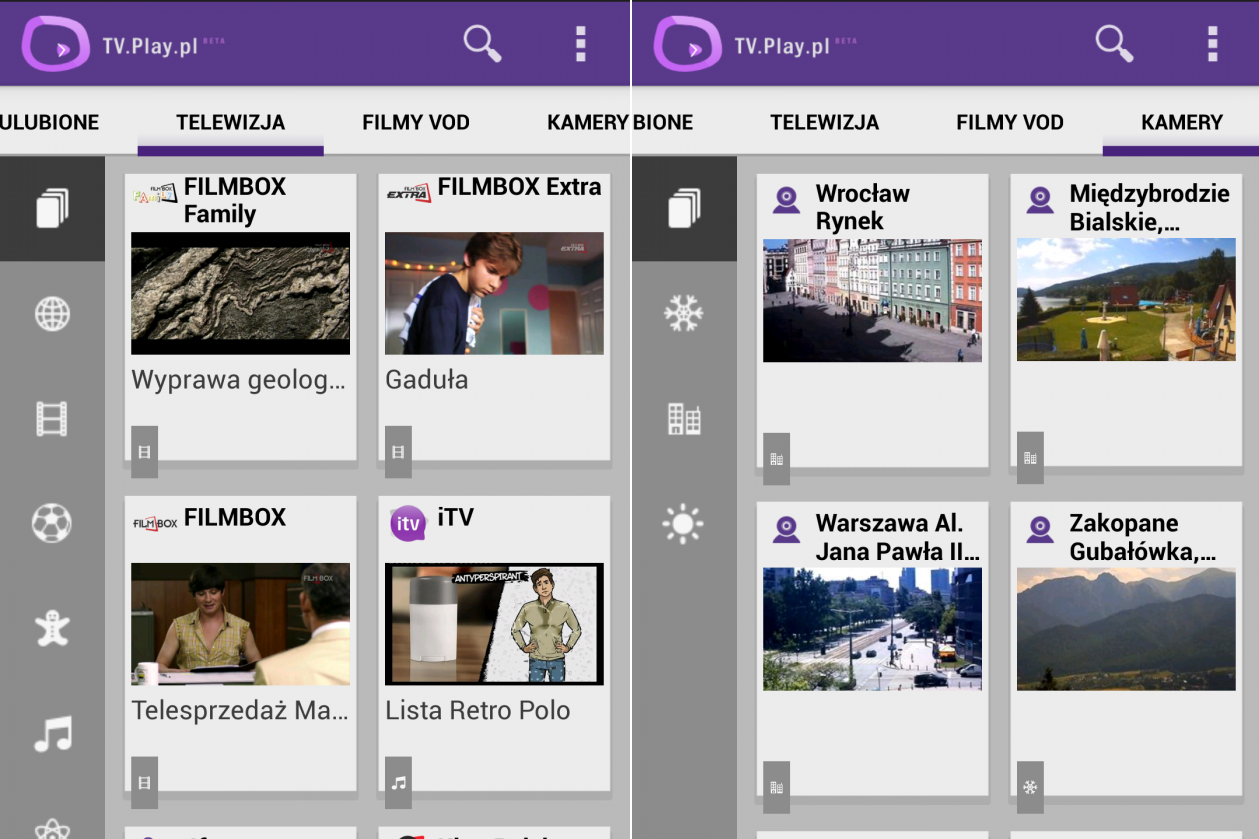Image resolution: width=1259 pixels, height=839 pixels.
Task: Tap the 'Wyprawa geolog...' program title
Action: [x=239, y=380]
